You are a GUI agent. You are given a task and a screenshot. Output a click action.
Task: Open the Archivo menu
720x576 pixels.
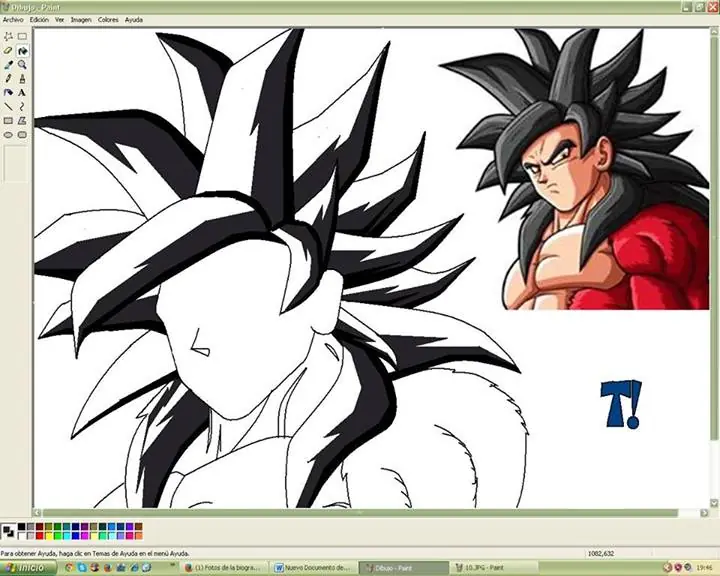coord(13,20)
